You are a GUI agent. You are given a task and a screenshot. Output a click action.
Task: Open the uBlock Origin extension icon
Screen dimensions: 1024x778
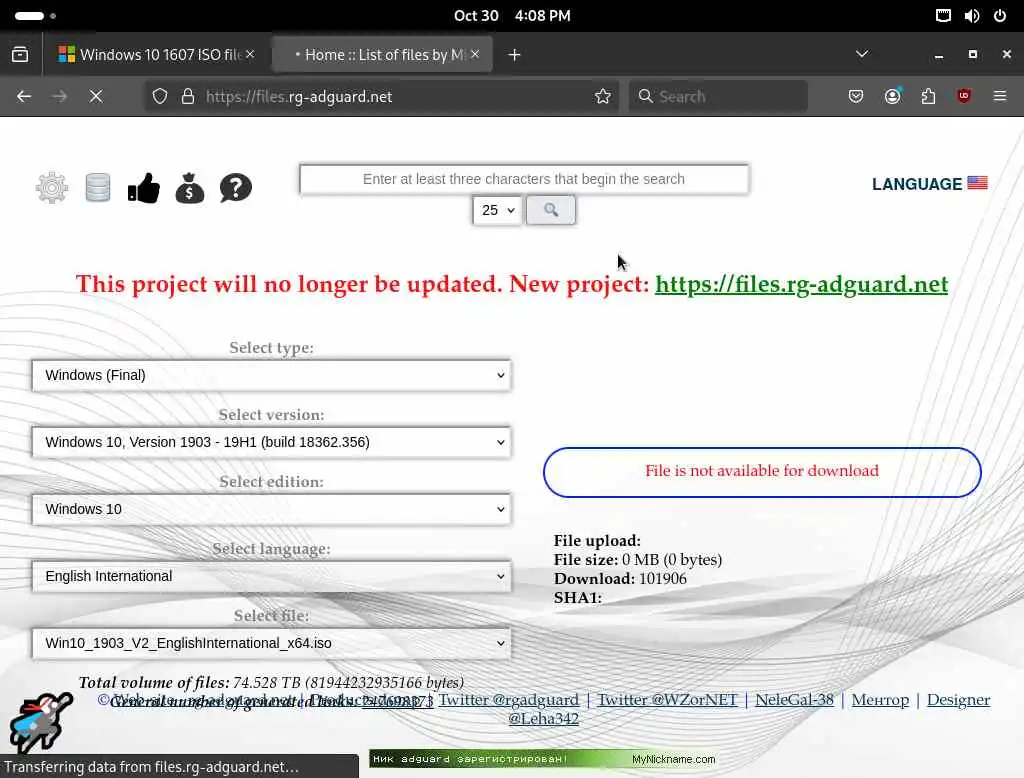(964, 97)
